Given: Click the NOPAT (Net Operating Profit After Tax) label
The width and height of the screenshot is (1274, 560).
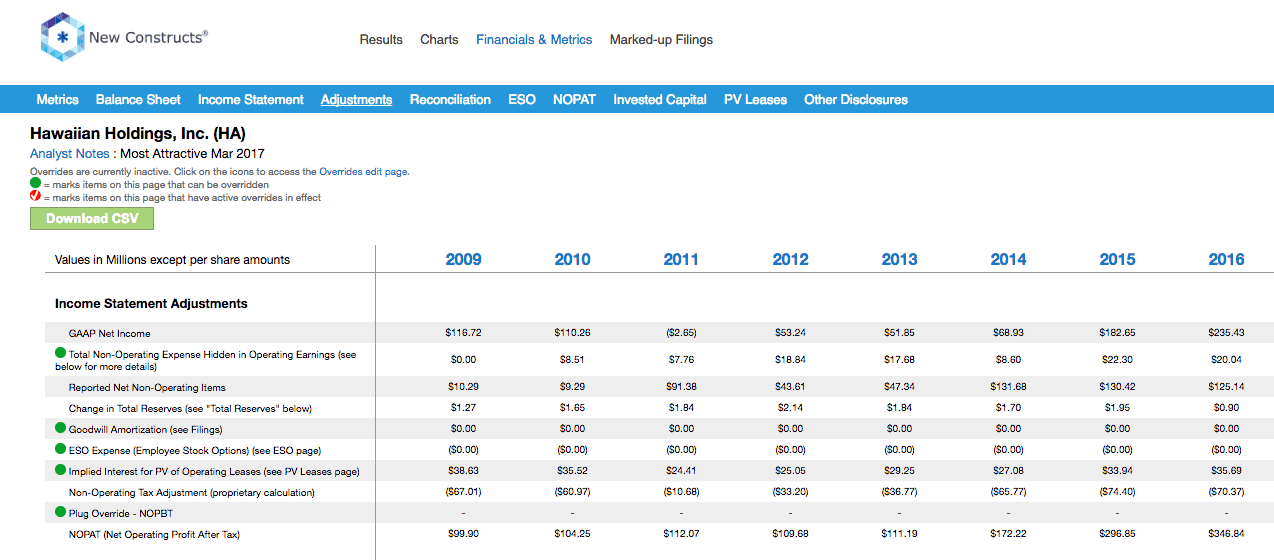Looking at the screenshot, I should point(154,534).
